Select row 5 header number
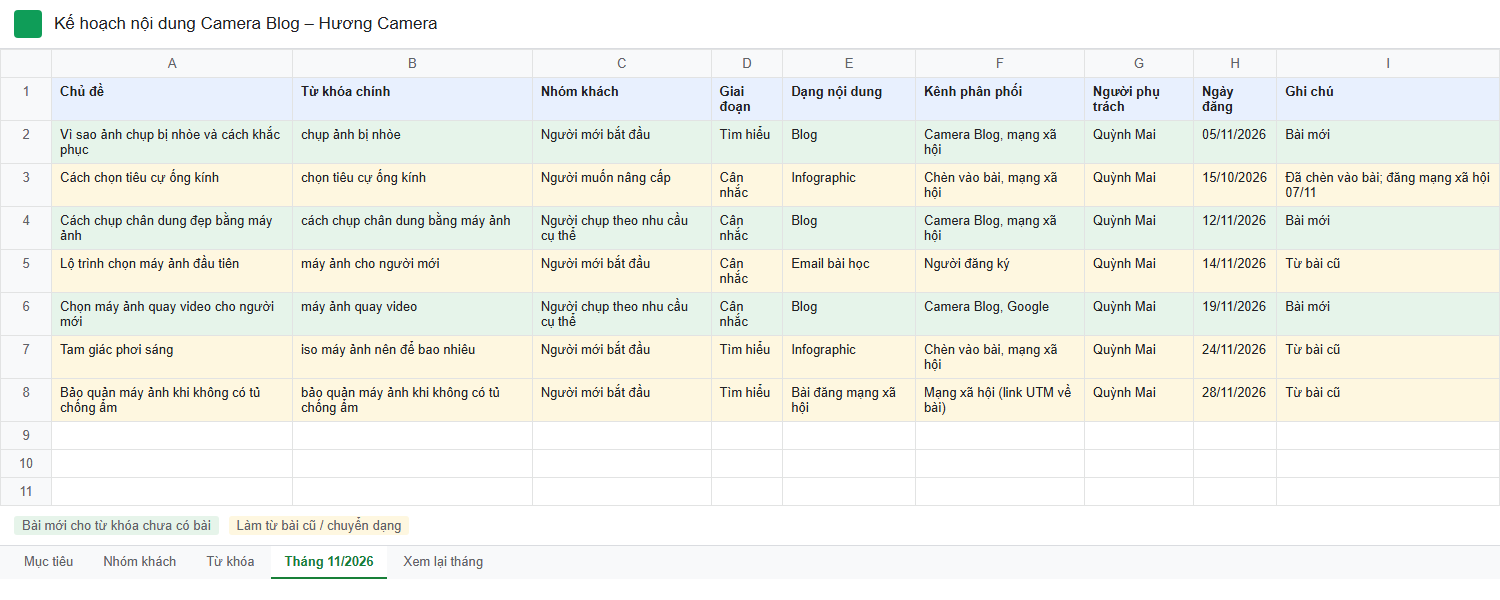Viewport: 1500px width, 600px height. tap(26, 271)
